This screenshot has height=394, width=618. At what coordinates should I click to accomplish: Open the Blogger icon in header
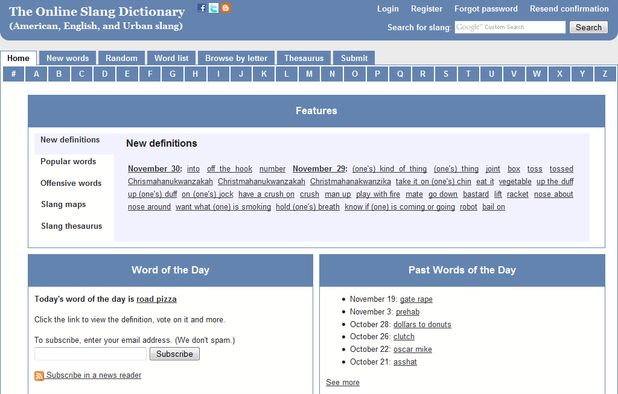click(x=225, y=8)
